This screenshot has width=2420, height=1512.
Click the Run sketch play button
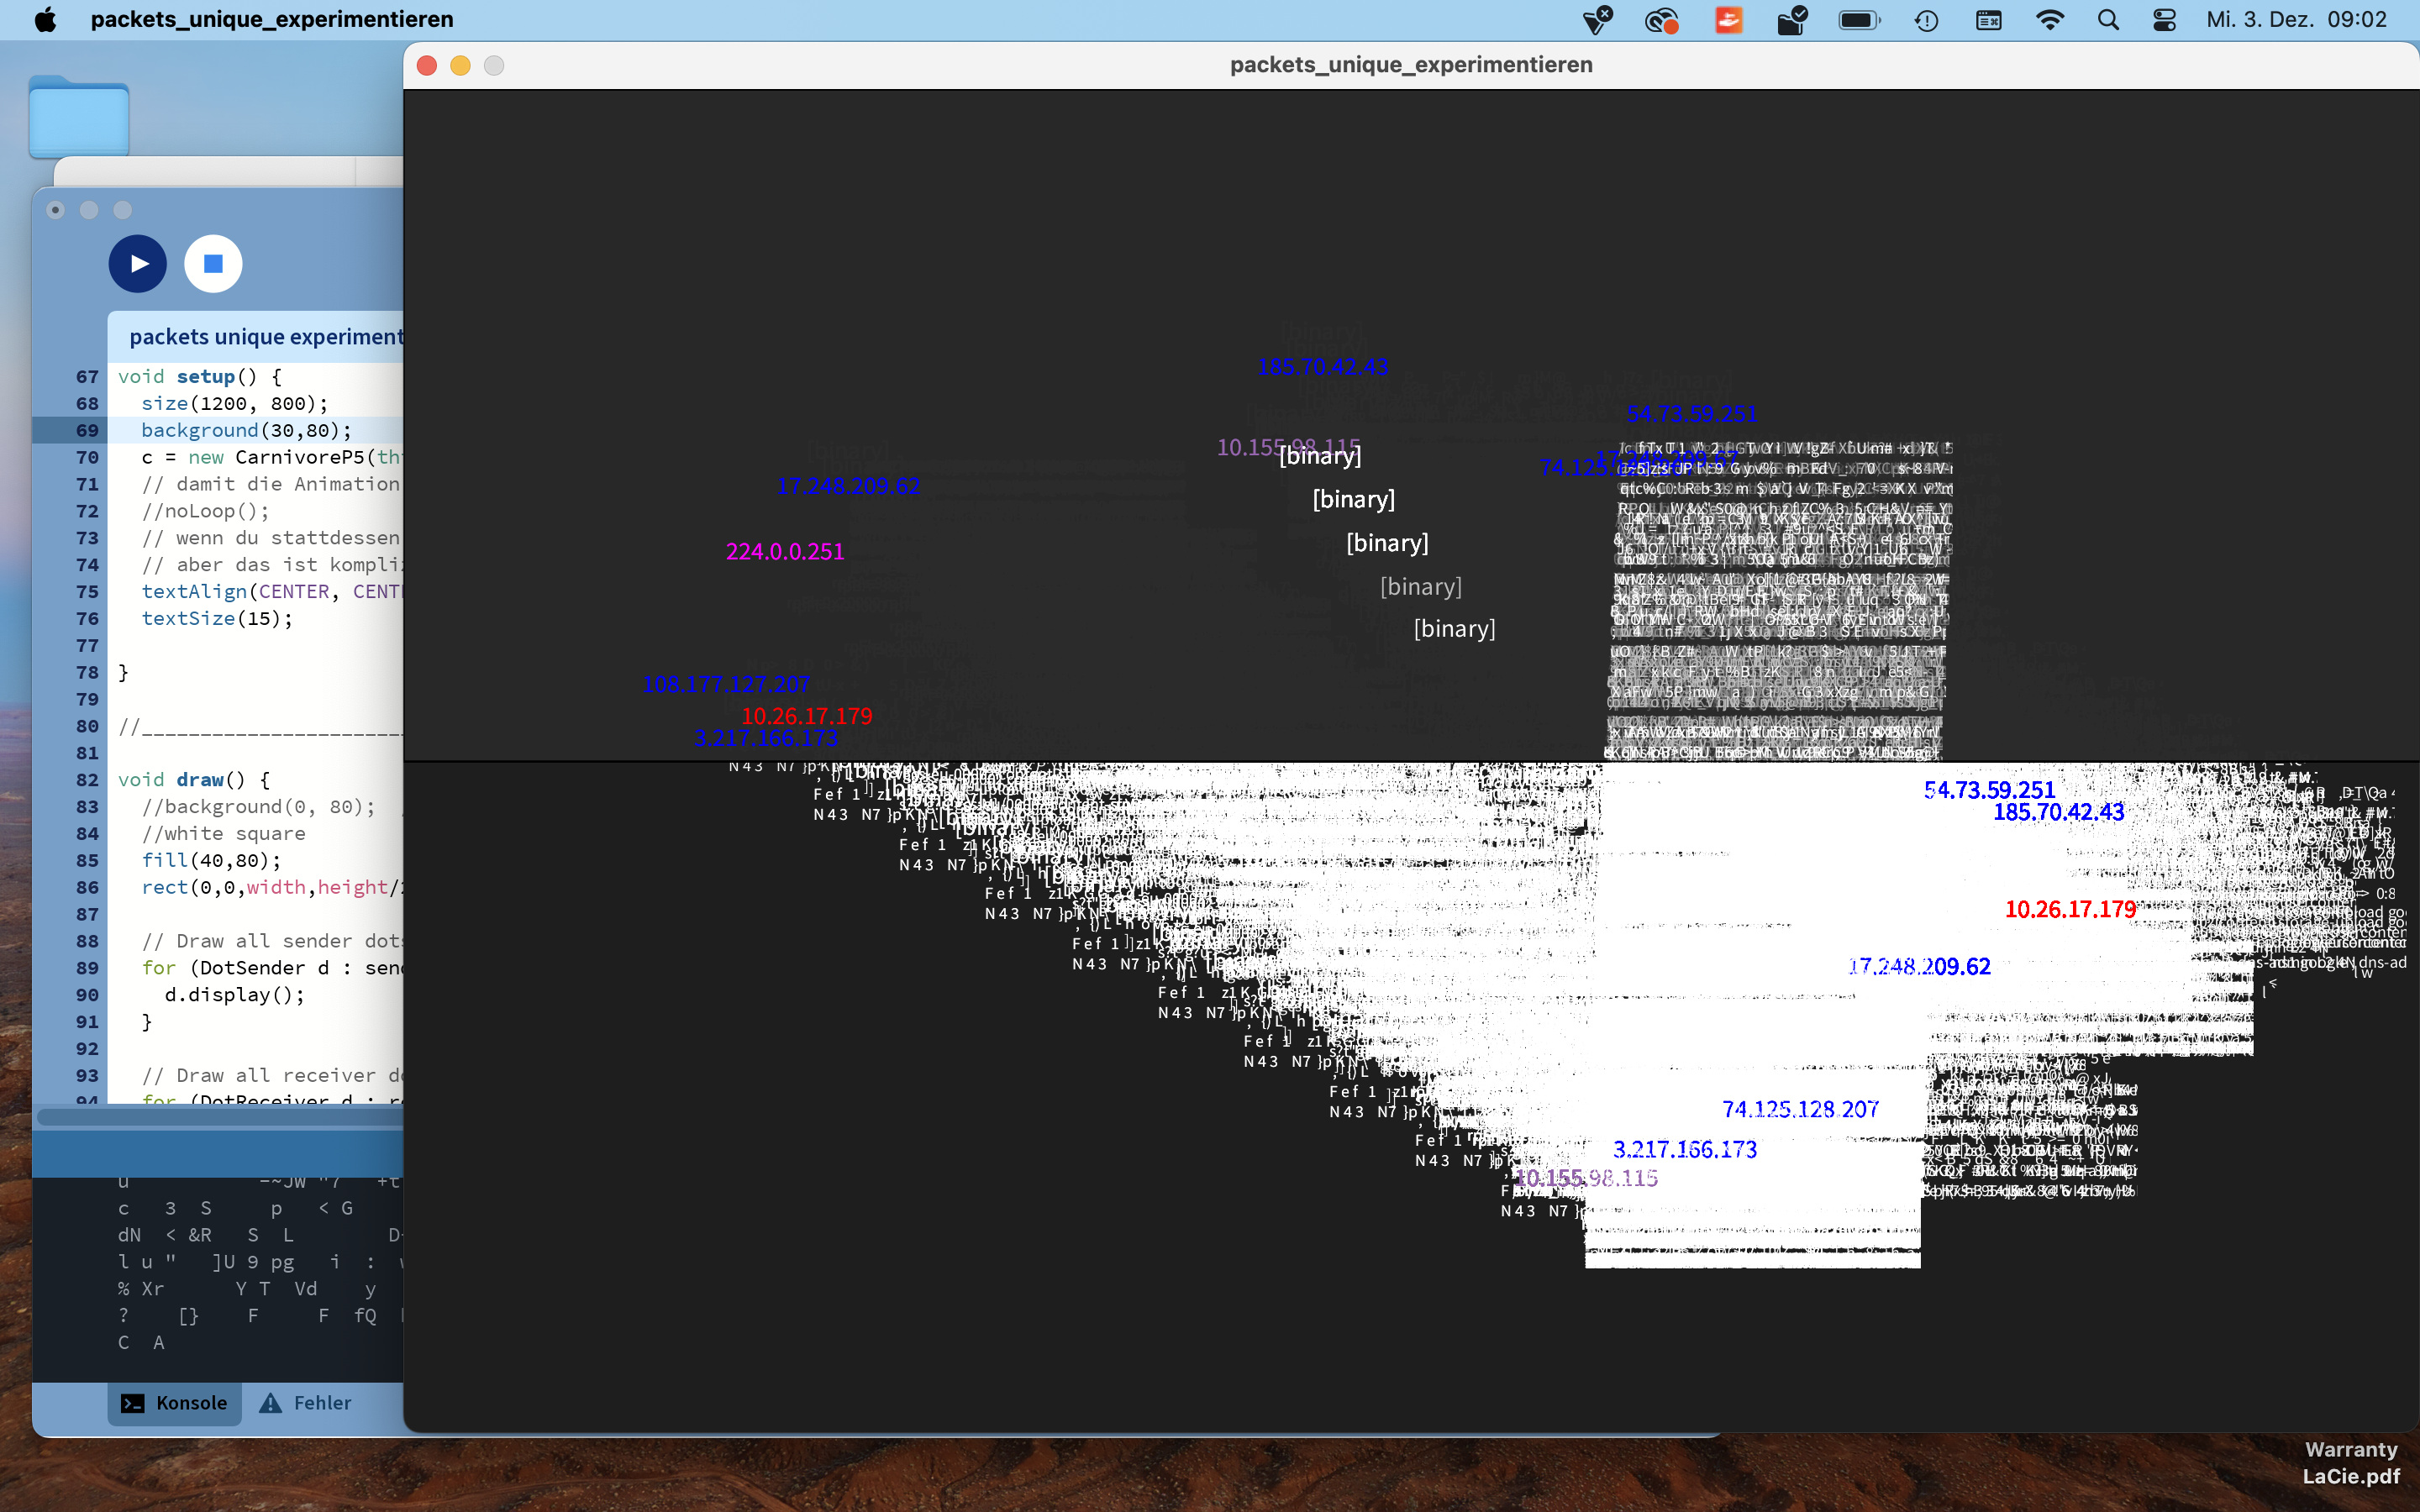pyautogui.click(x=137, y=264)
